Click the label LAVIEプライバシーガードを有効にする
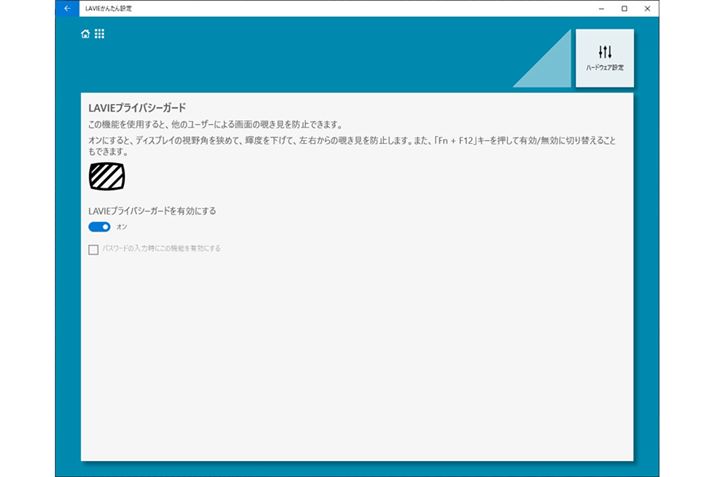 pyautogui.click(x=152, y=211)
